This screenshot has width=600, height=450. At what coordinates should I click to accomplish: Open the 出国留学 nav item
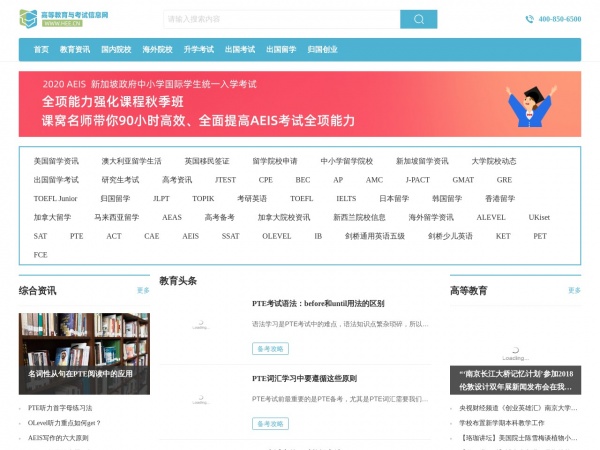281,49
